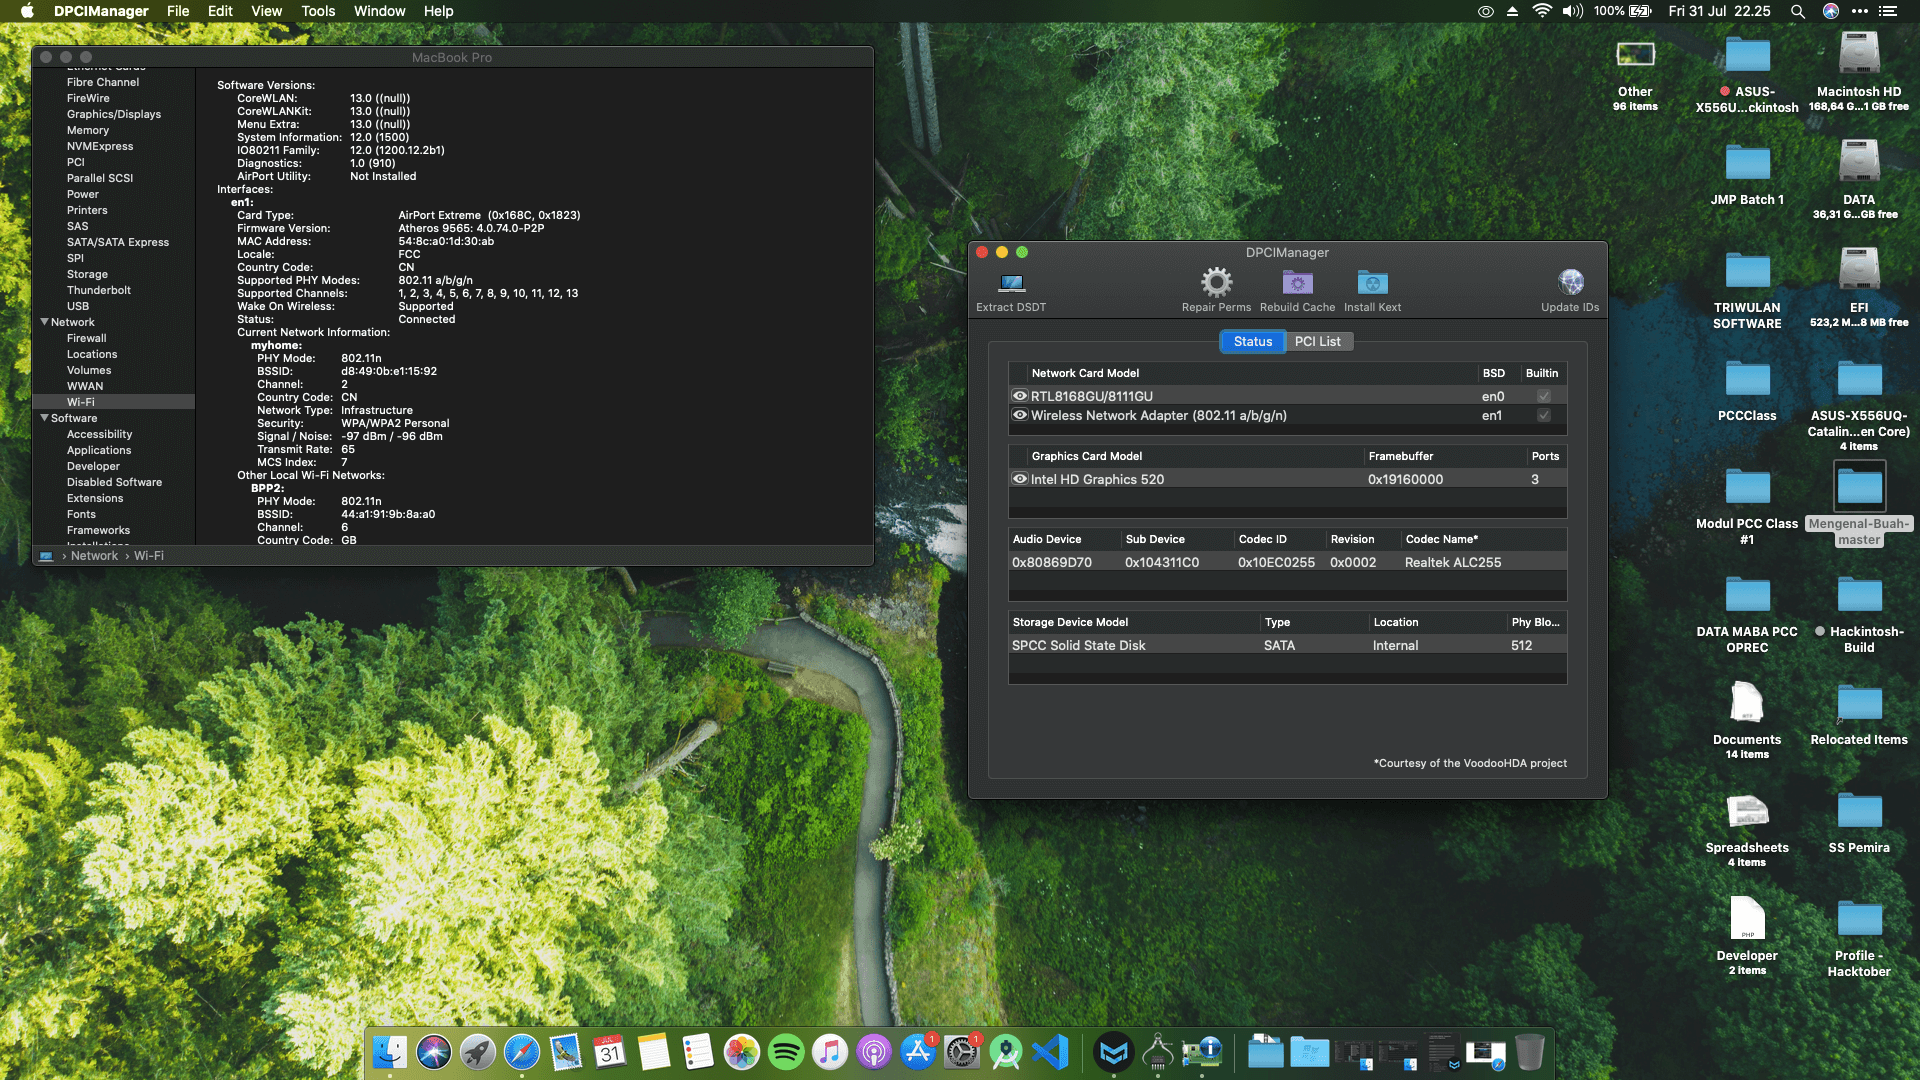Click the Rebuild Cache icon
1920x1080 pixels.
(x=1297, y=283)
